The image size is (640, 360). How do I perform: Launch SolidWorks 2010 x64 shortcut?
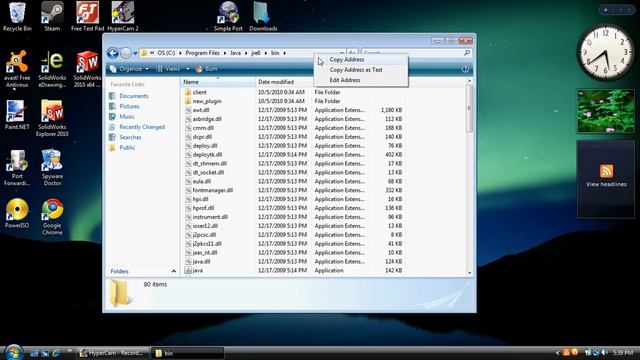pos(87,69)
